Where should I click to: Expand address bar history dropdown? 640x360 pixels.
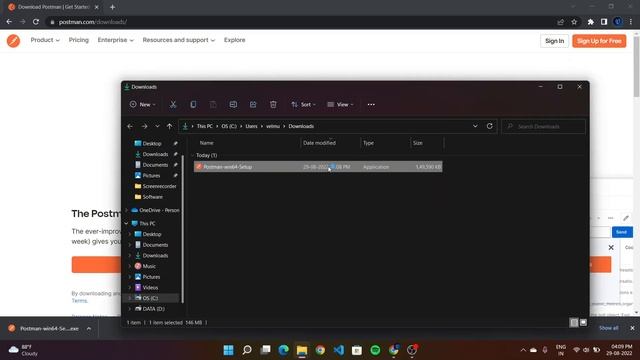[475, 126]
